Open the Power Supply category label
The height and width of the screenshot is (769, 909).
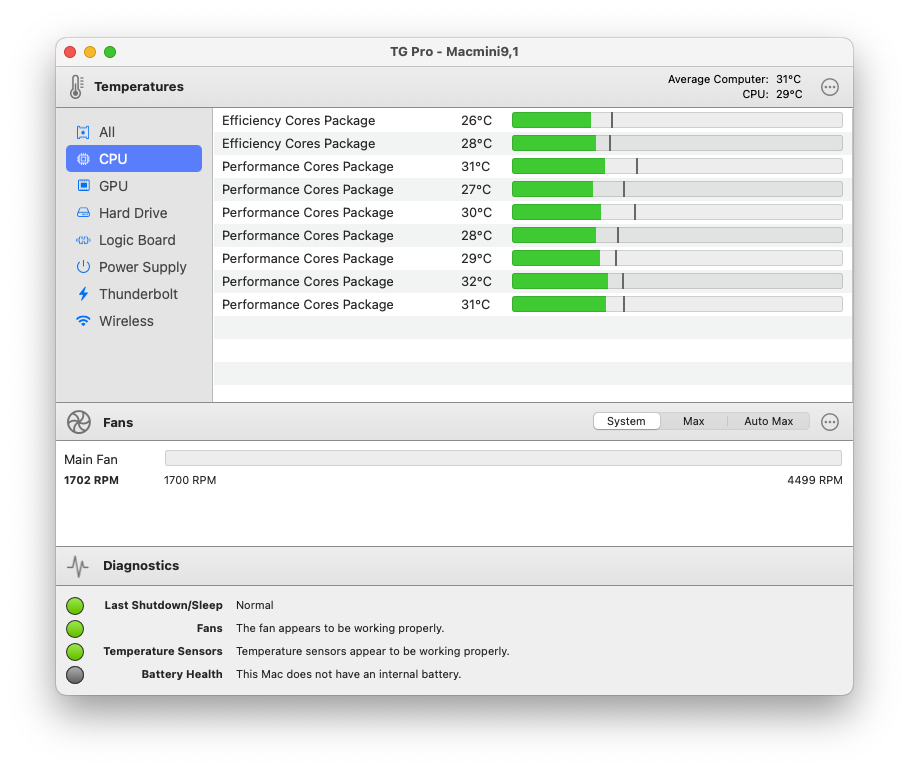pyautogui.click(x=143, y=267)
